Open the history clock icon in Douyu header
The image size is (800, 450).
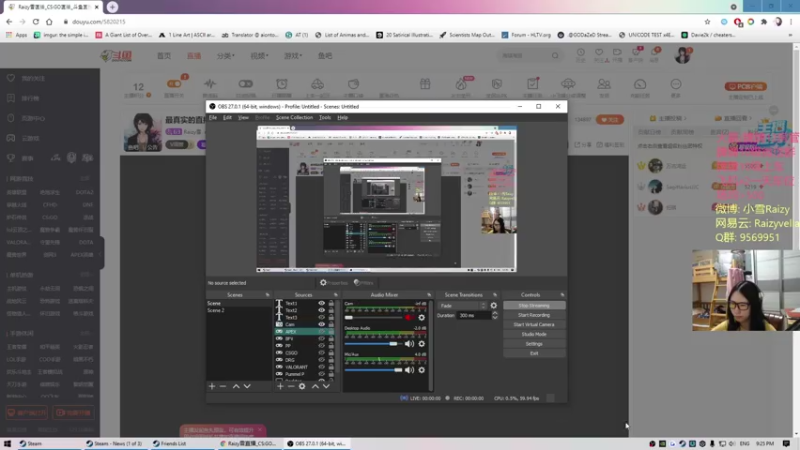pos(581,53)
